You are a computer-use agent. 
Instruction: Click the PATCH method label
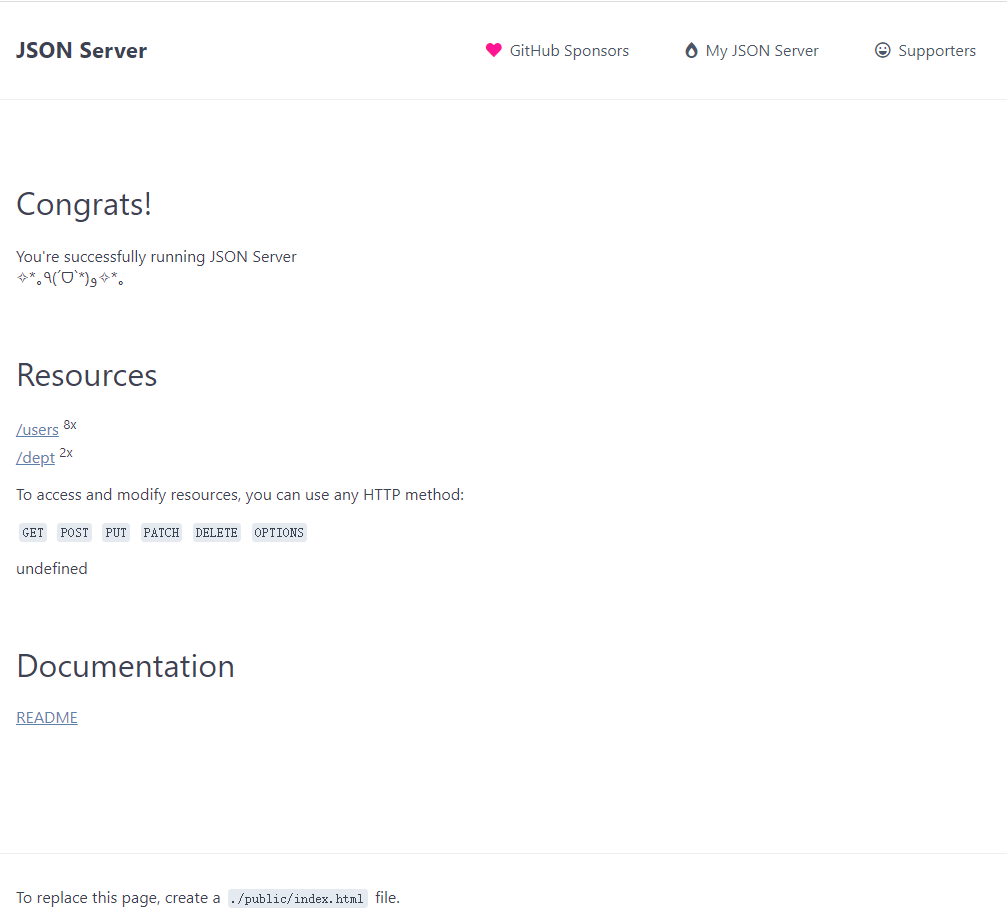tap(161, 532)
